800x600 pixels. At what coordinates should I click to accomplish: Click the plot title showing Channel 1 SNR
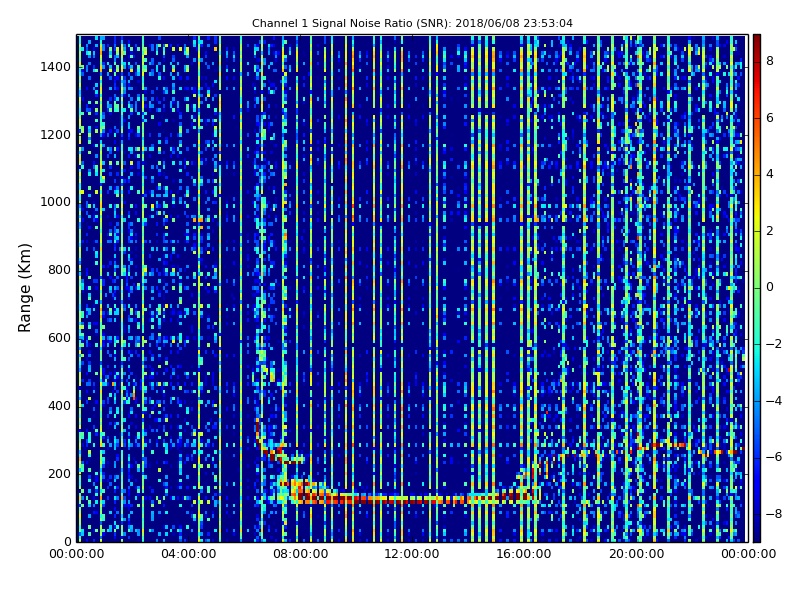point(412,23)
